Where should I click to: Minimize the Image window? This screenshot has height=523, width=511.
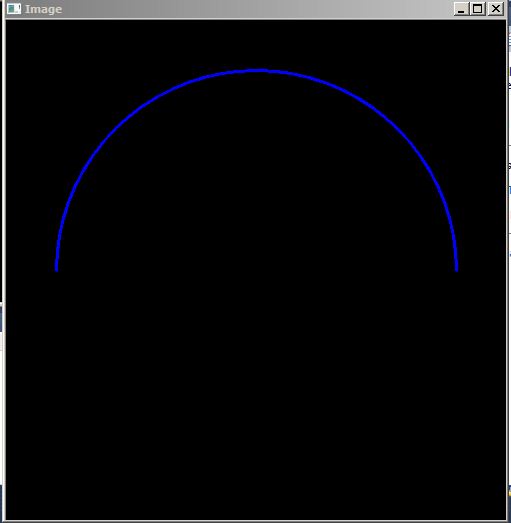pyautogui.click(x=461, y=9)
